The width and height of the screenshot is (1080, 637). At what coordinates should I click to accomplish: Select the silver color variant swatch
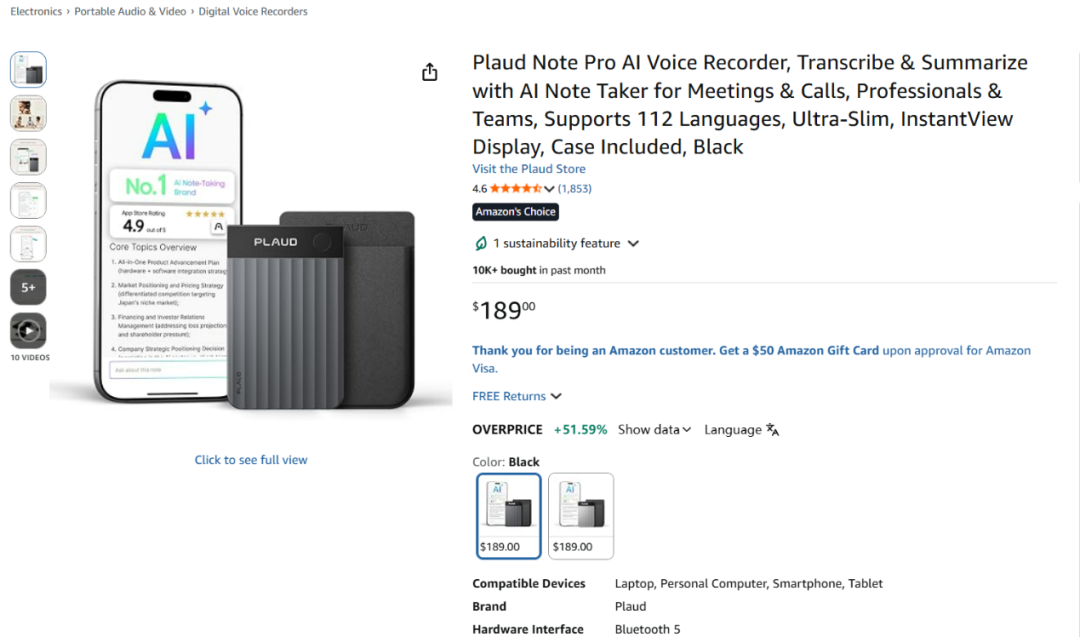pos(581,516)
